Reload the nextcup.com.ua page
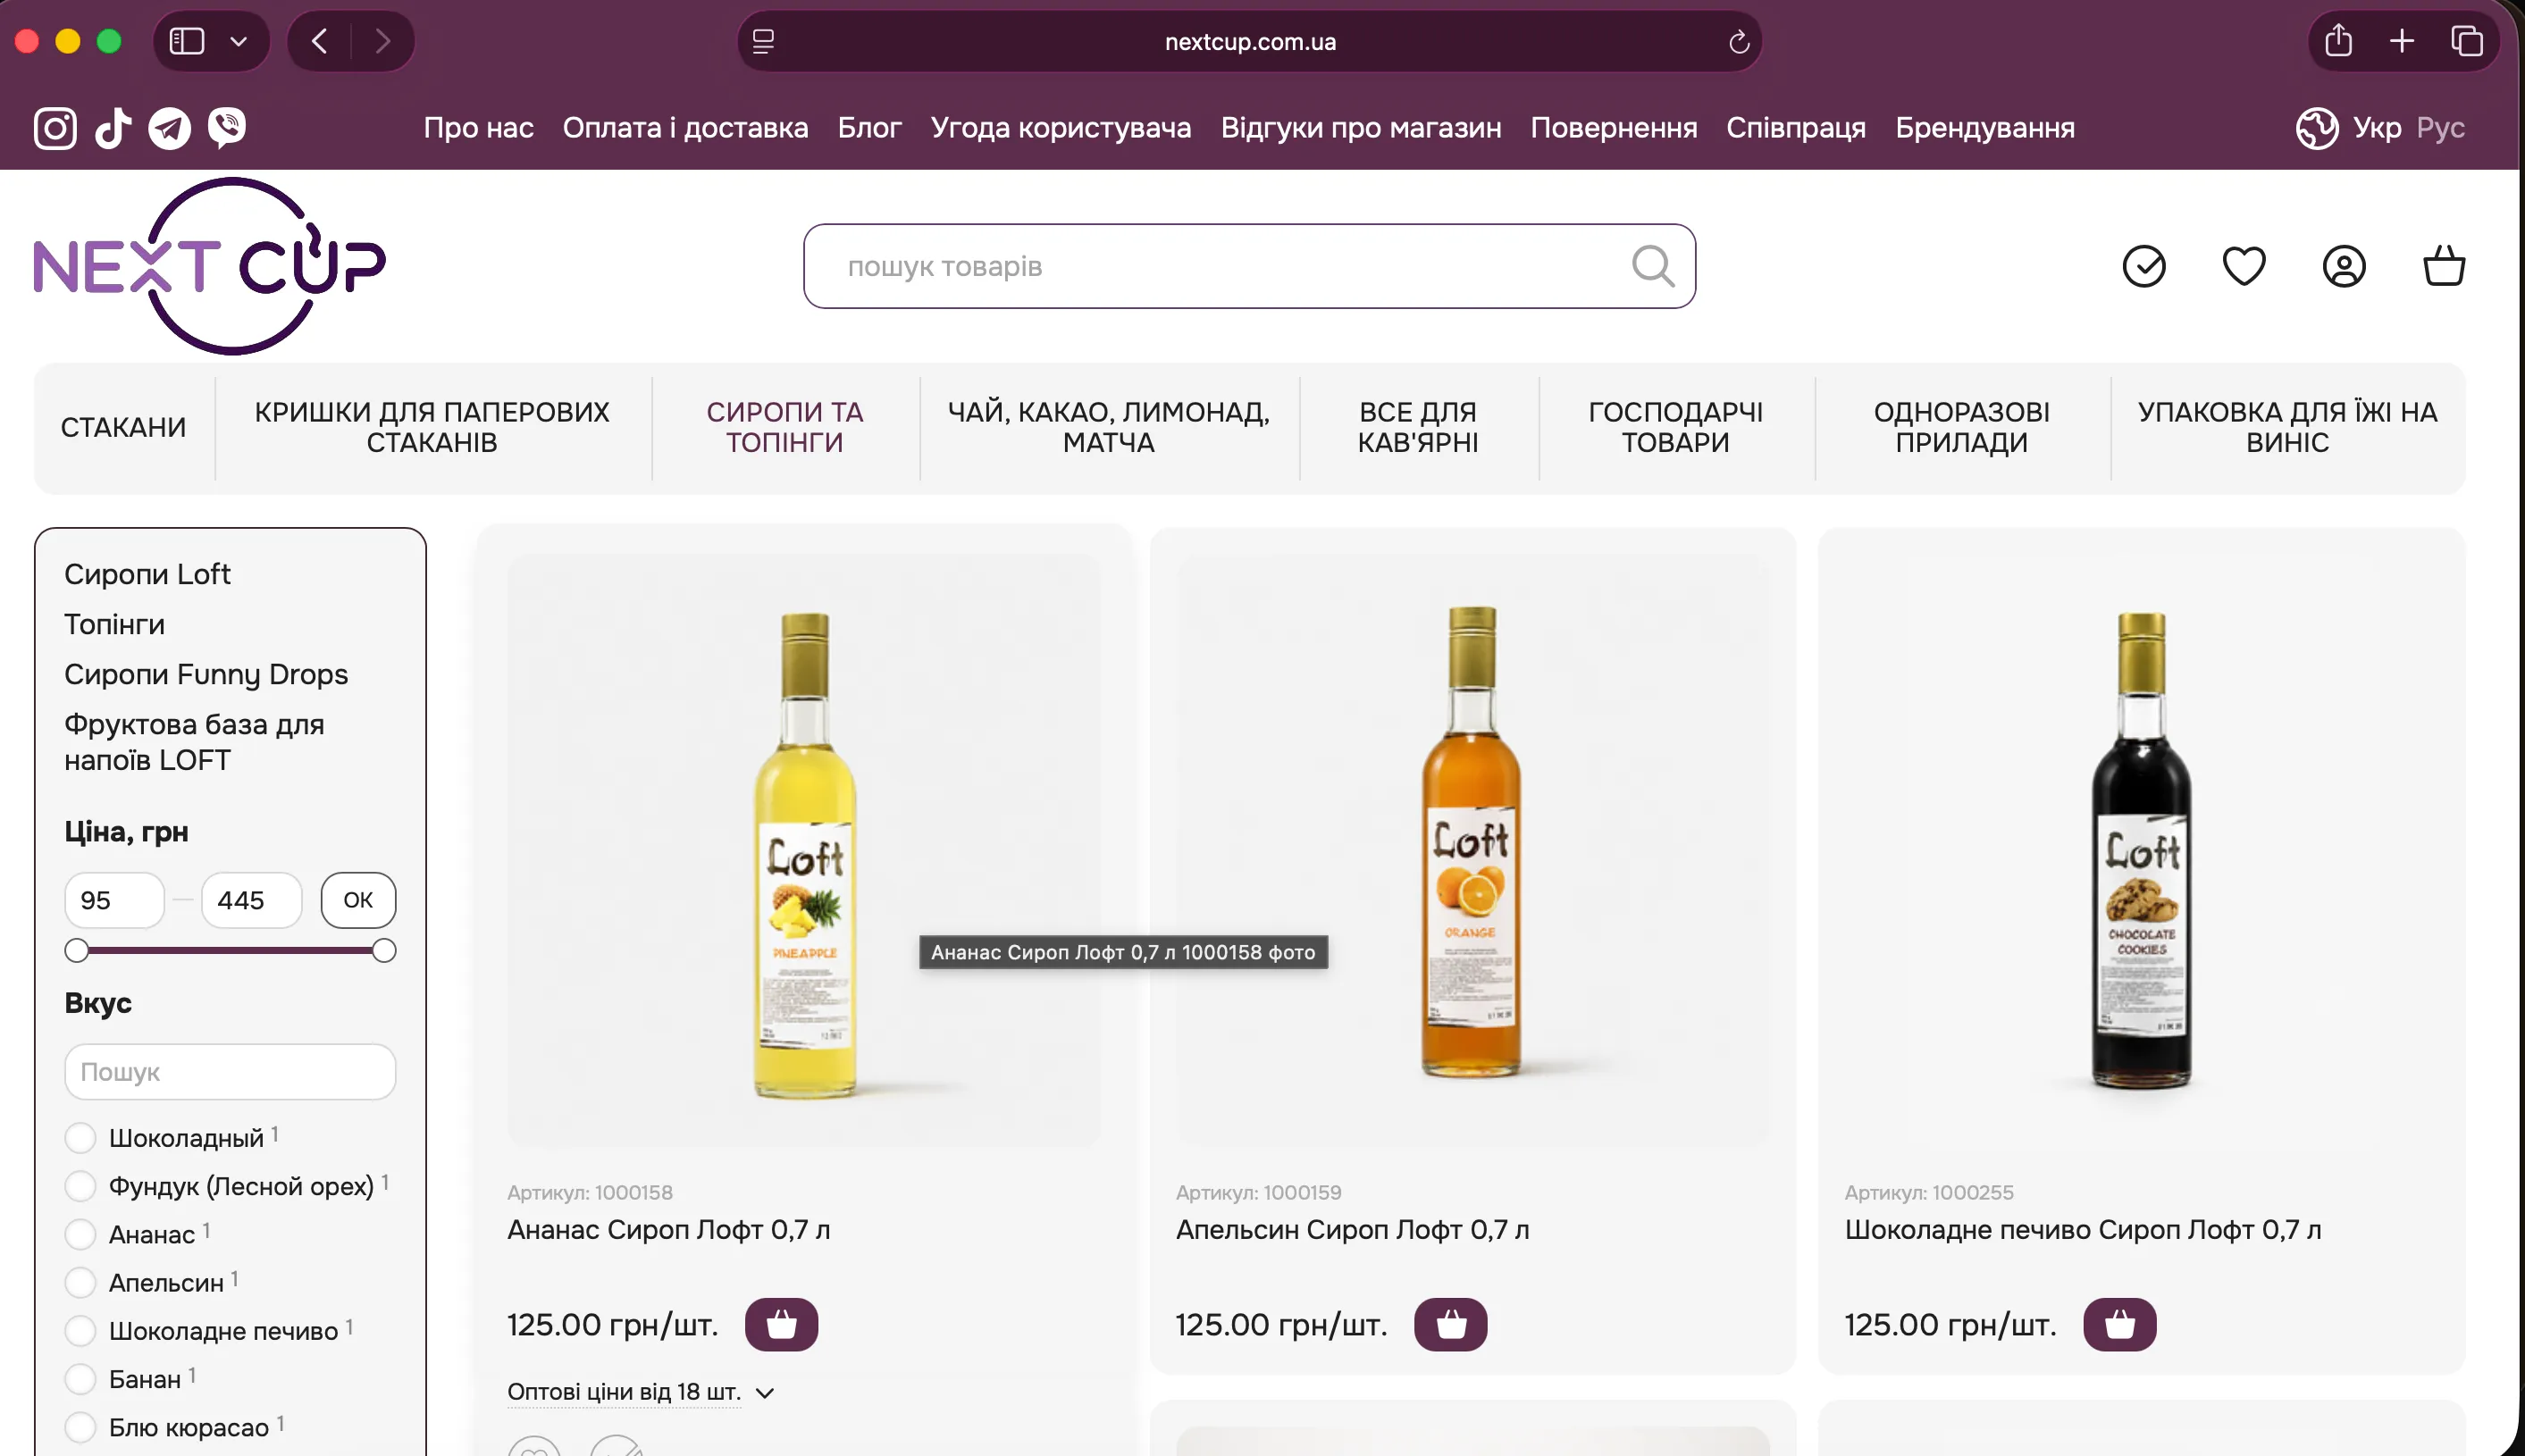 point(1739,42)
